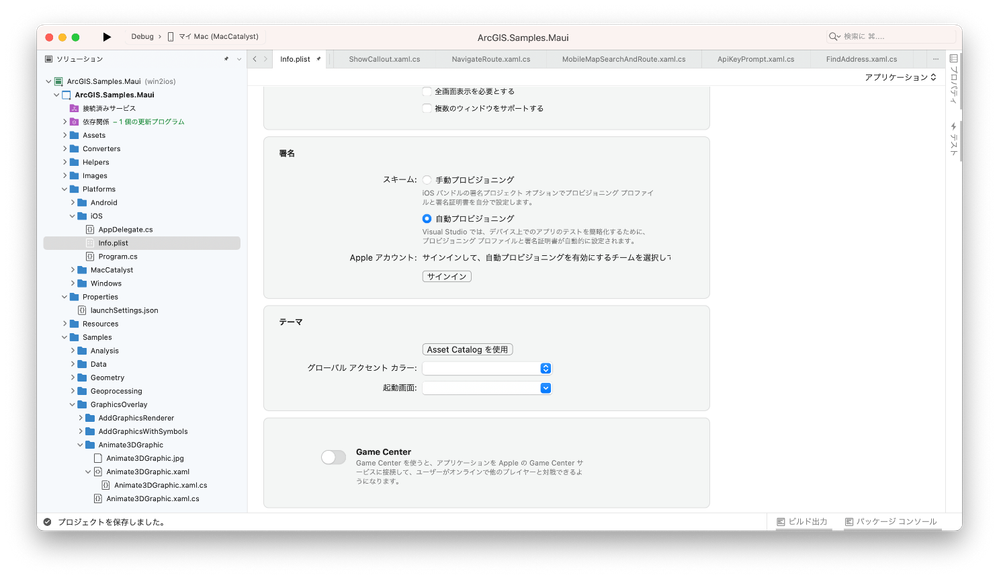Open the グローバル アクセント カラー picker
Image resolution: width=999 pixels, height=579 pixels.
coord(545,368)
